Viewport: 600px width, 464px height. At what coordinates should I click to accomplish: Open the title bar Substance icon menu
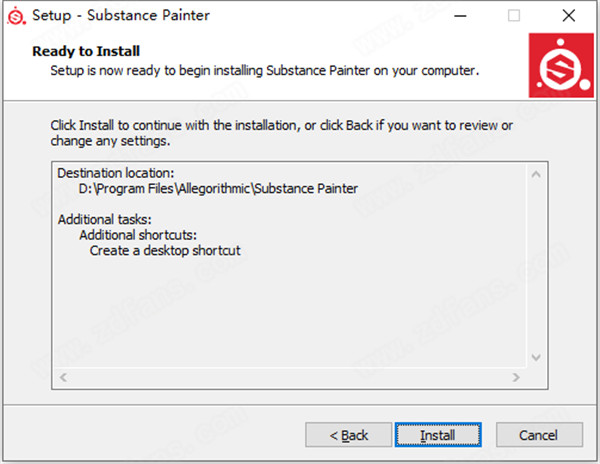tap(16, 16)
